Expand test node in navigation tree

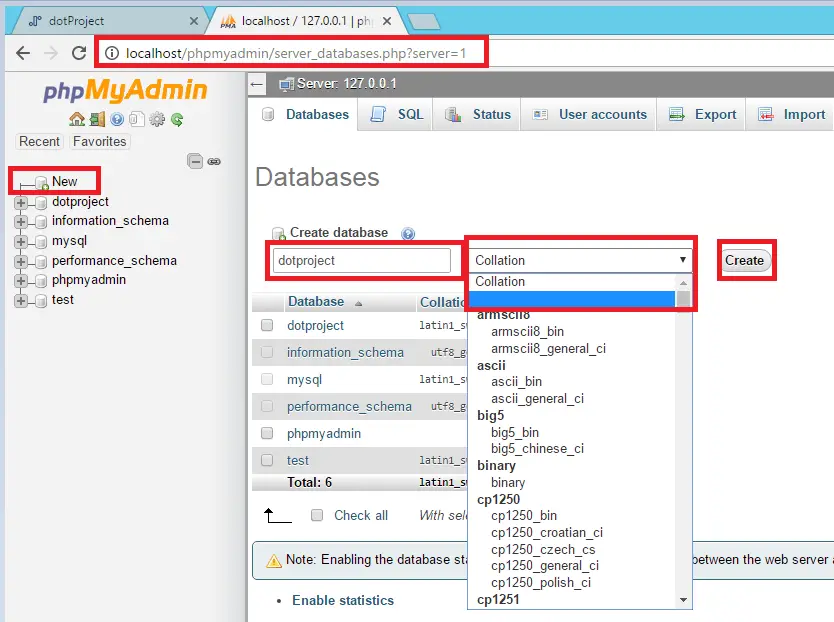tap(21, 301)
